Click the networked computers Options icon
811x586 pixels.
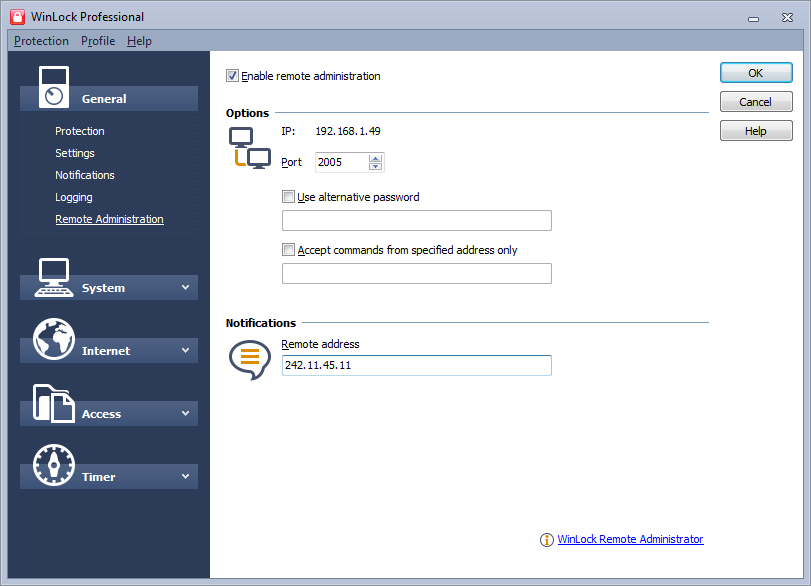250,148
